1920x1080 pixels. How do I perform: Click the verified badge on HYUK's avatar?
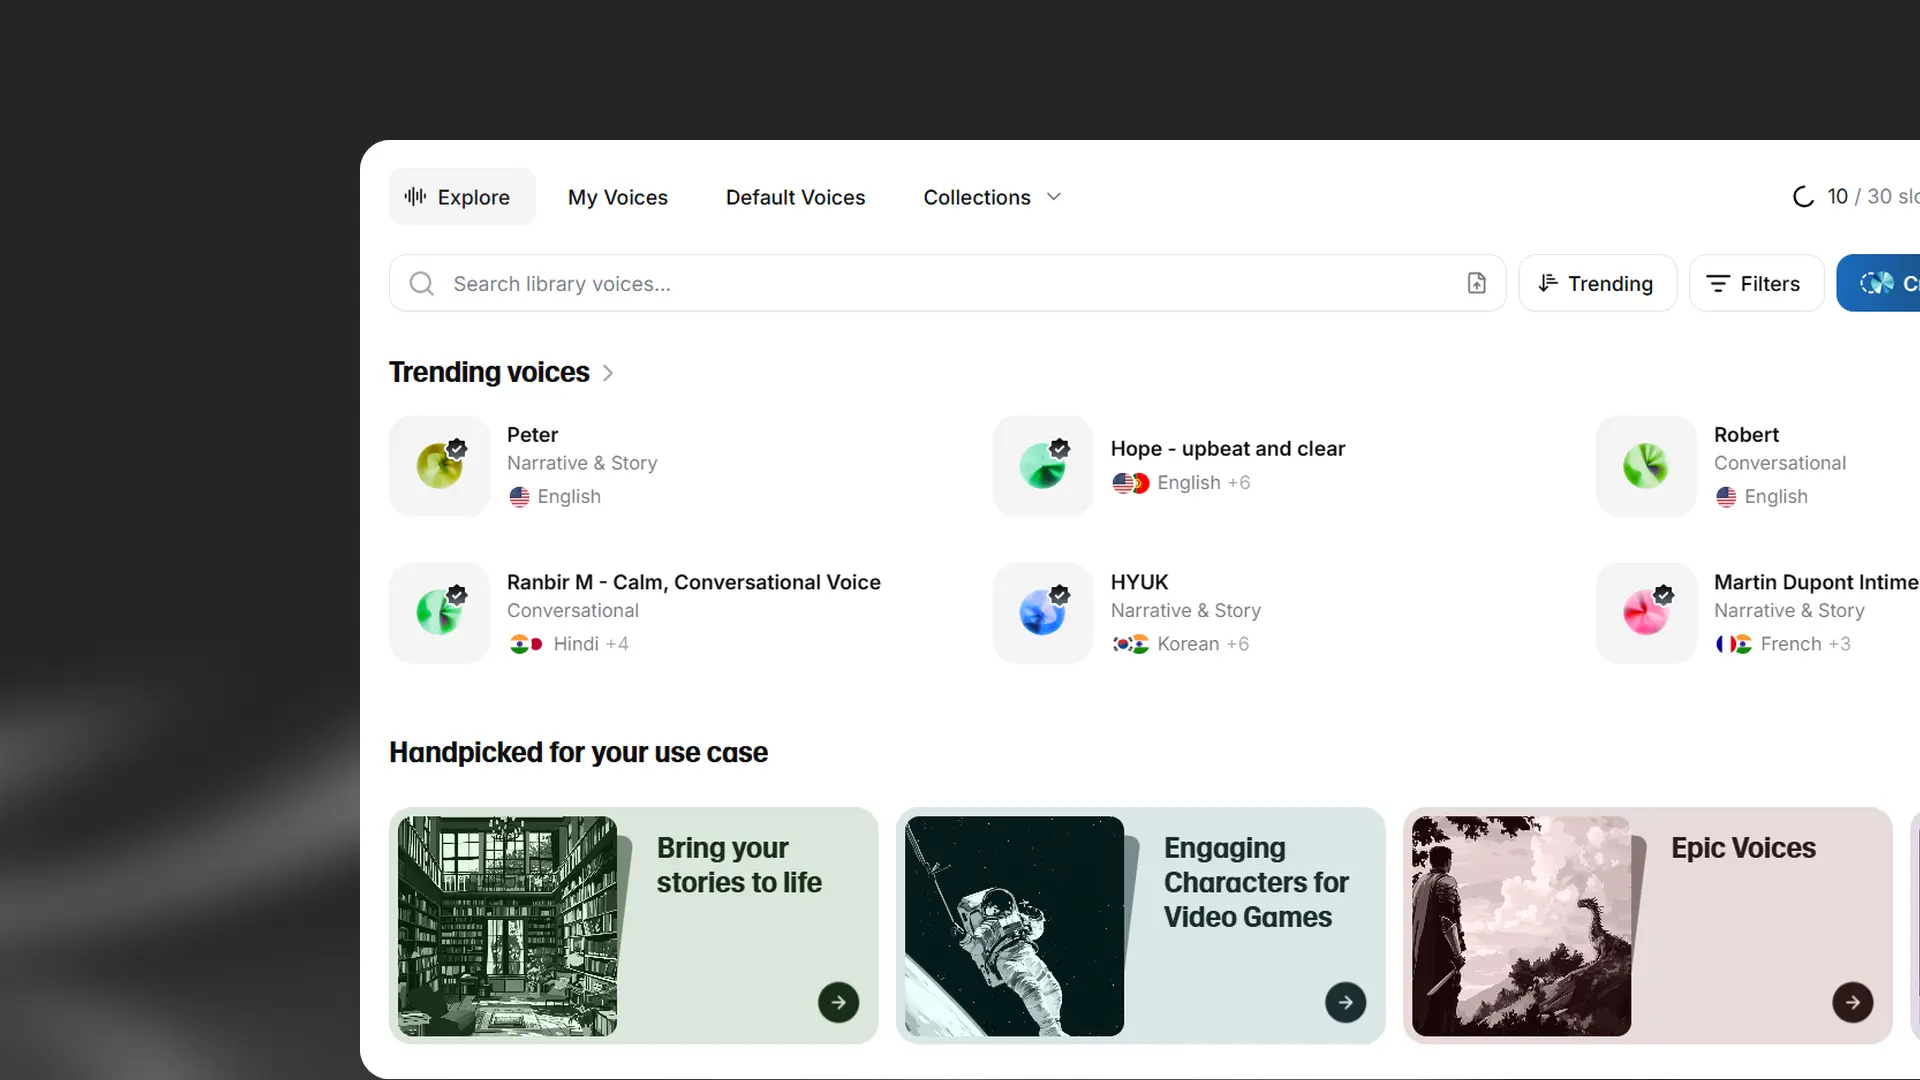click(x=1061, y=594)
